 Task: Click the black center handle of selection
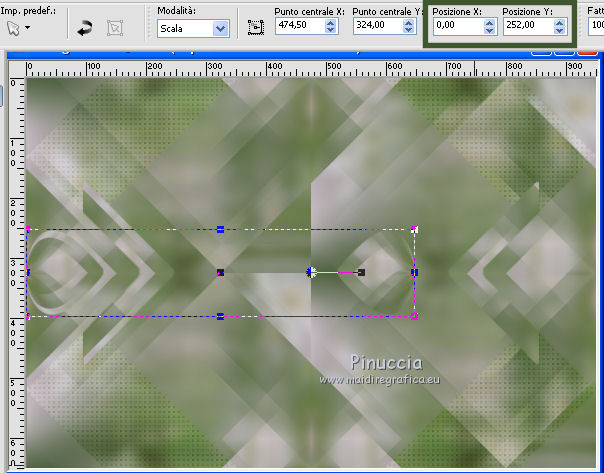[x=220, y=273]
